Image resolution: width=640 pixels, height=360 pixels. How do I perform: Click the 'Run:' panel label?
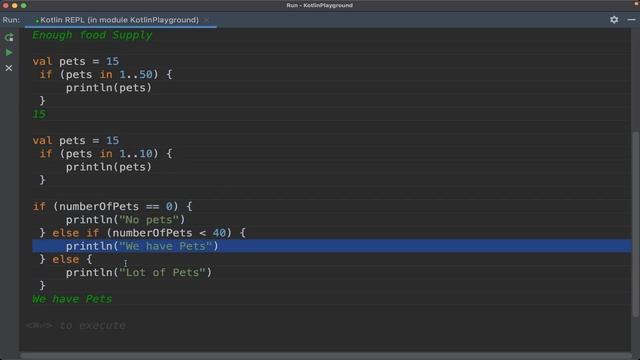pos(11,20)
